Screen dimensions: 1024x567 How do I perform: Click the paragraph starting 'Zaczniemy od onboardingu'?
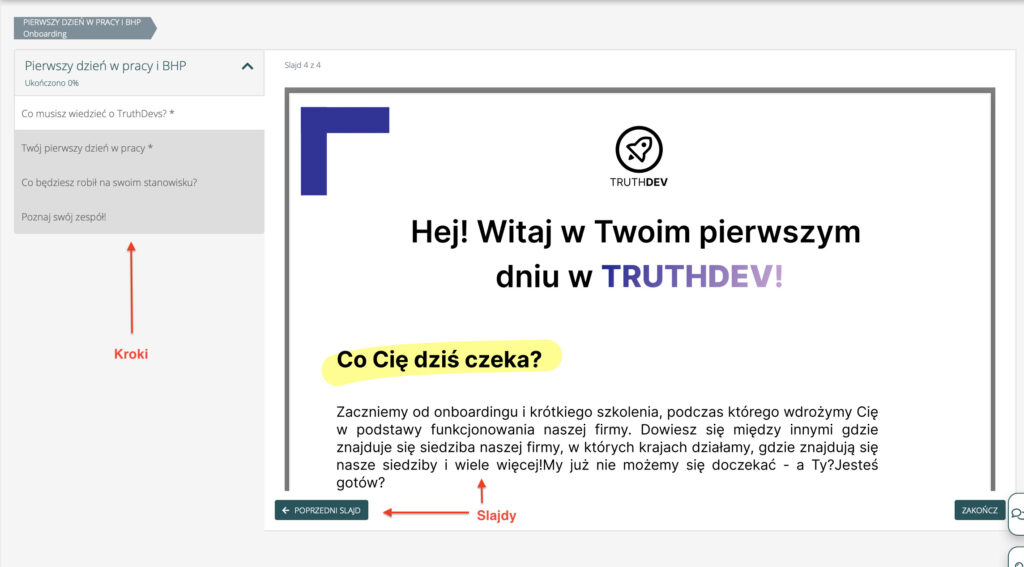(607, 447)
